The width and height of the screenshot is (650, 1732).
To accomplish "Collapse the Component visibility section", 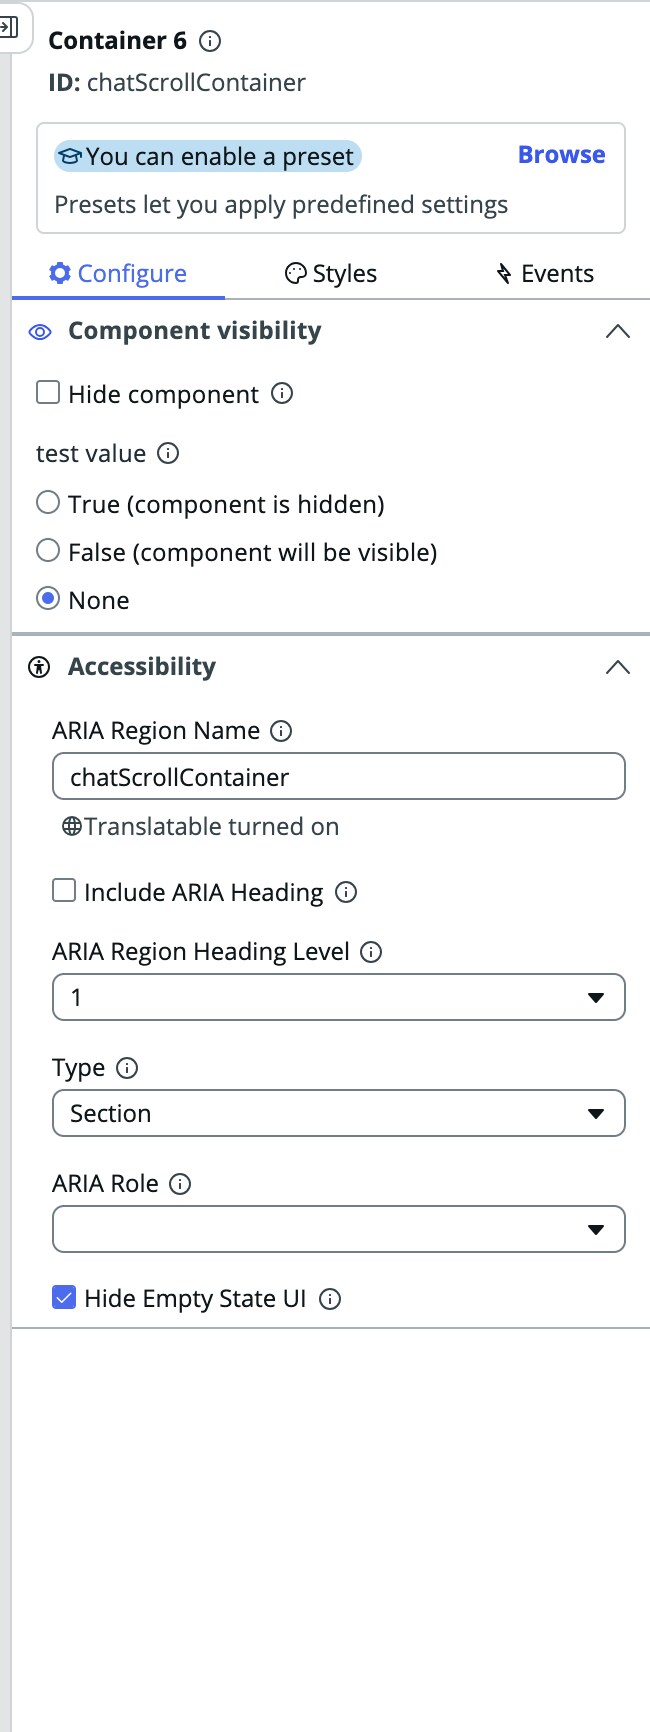I will pyautogui.click(x=618, y=331).
